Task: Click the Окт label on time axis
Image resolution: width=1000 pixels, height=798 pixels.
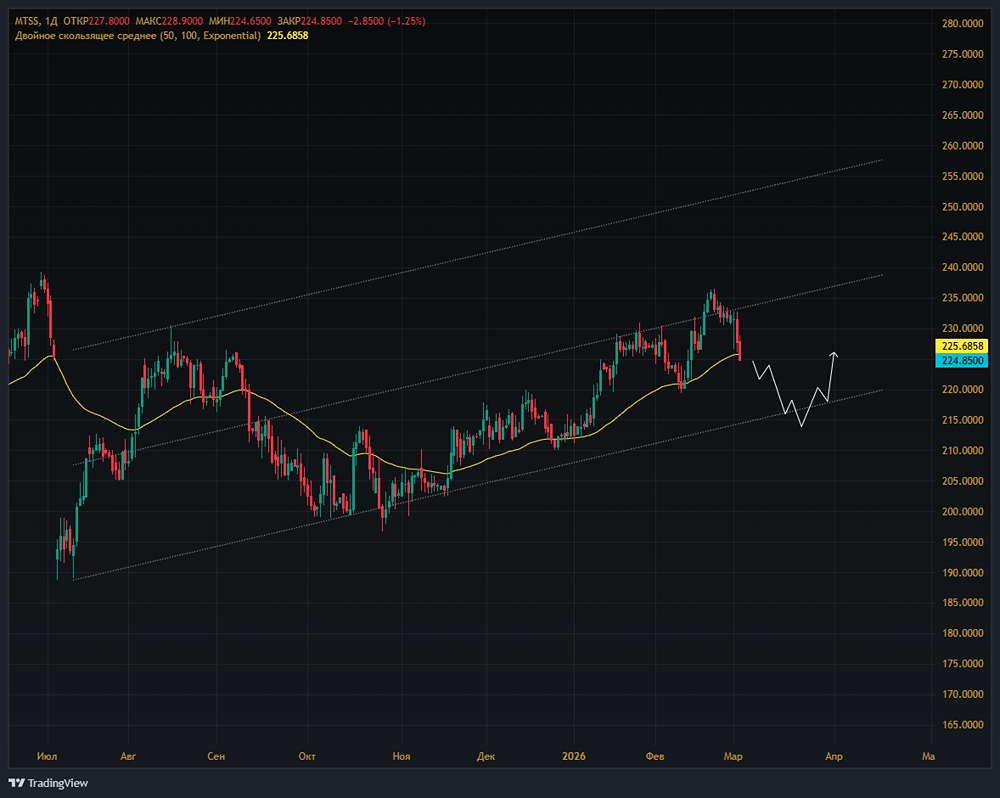Action: (307, 757)
